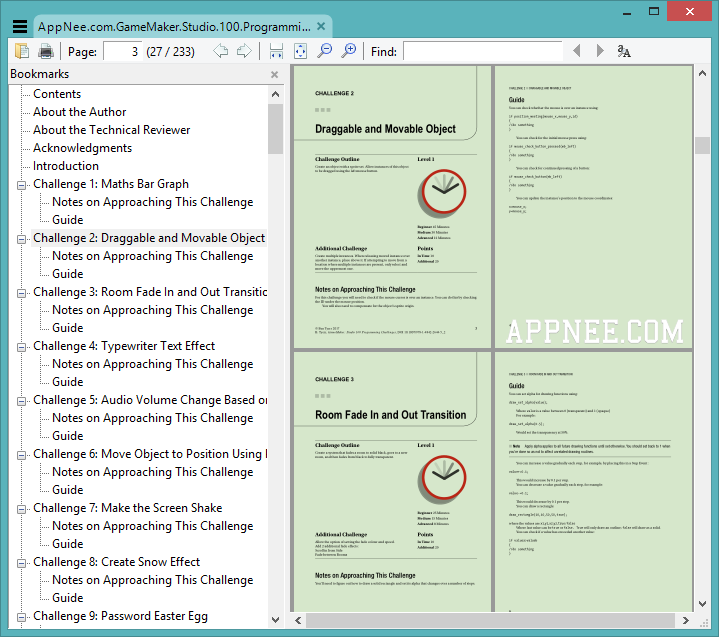Click the Zoom Out magnifier
The image size is (719, 637).
[x=325, y=51]
